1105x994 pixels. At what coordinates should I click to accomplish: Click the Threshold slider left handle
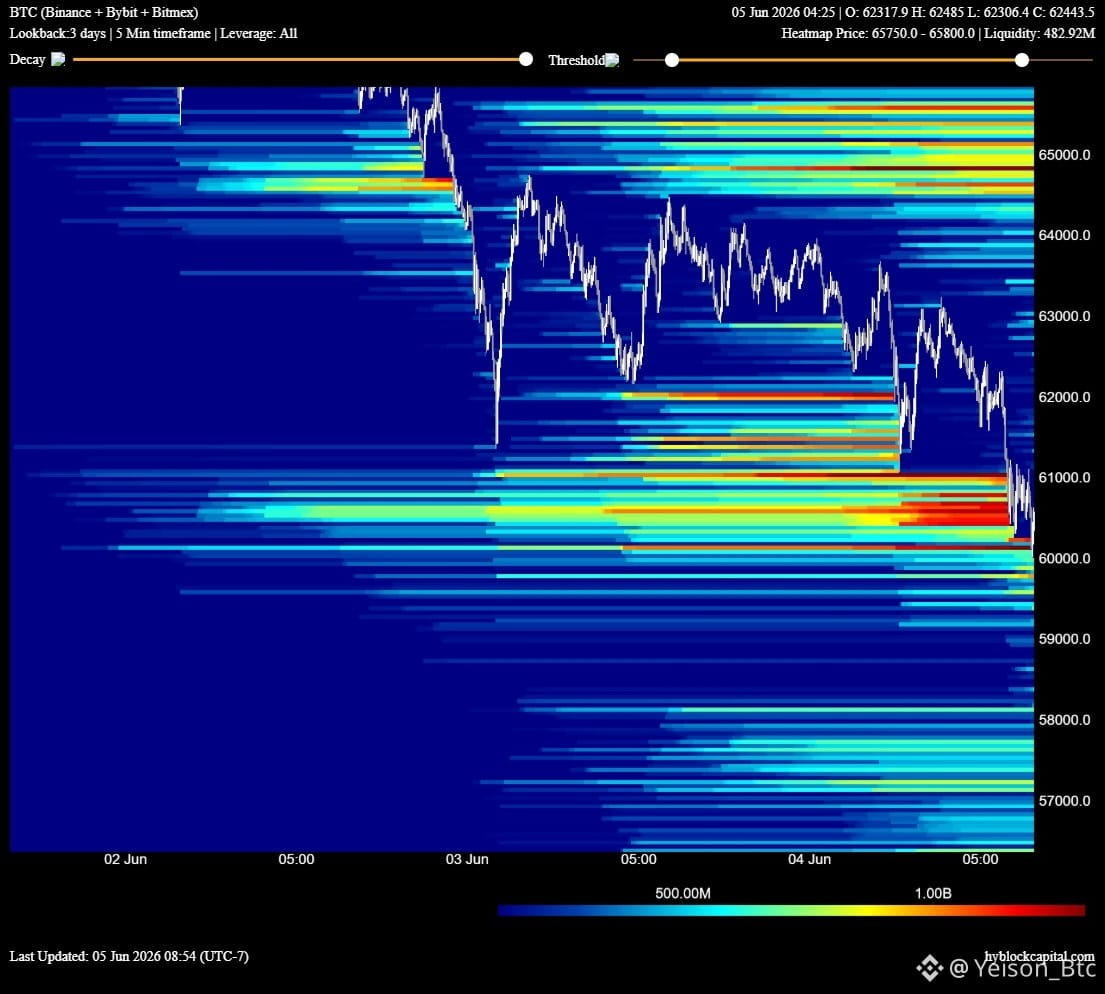(x=672, y=60)
